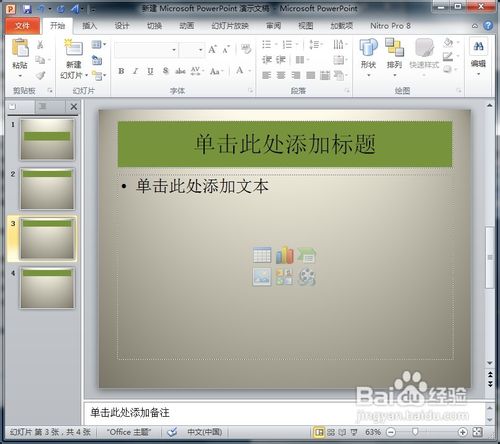Switch to Slide Sorter view icon
Image resolution: width=500 pixels, height=444 pixels.
pos(331,432)
